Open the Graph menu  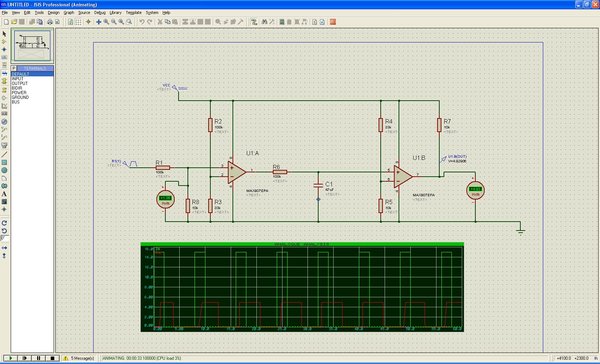69,13
